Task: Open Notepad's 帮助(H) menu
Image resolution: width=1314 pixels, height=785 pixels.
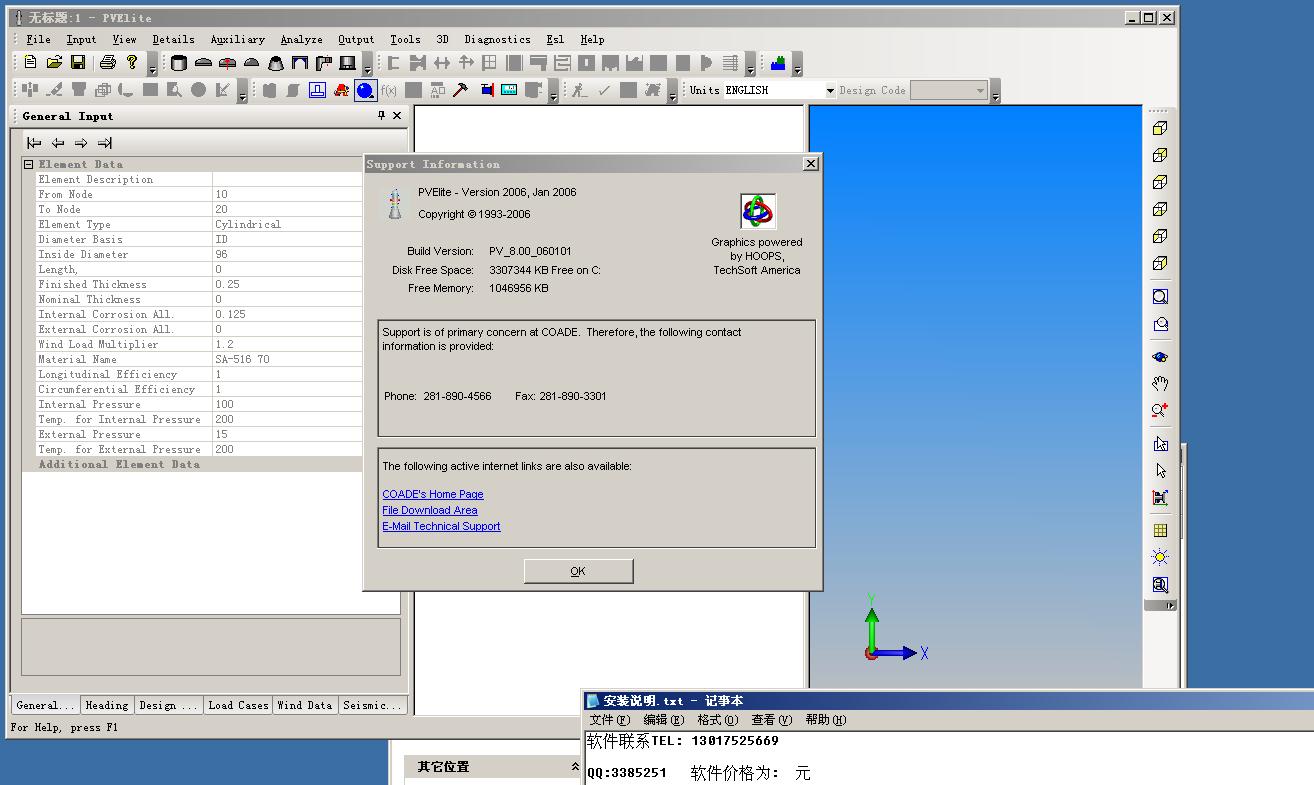Action: pyautogui.click(x=825, y=720)
